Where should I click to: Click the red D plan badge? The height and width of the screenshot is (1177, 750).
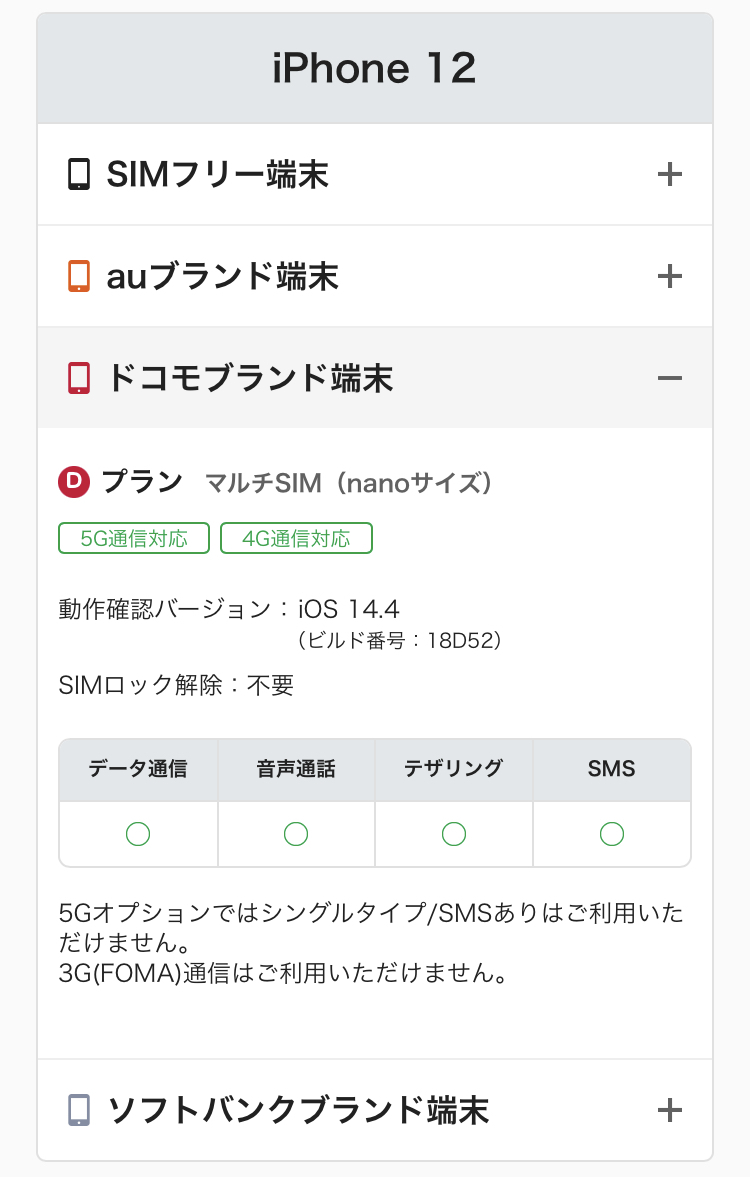(x=74, y=482)
